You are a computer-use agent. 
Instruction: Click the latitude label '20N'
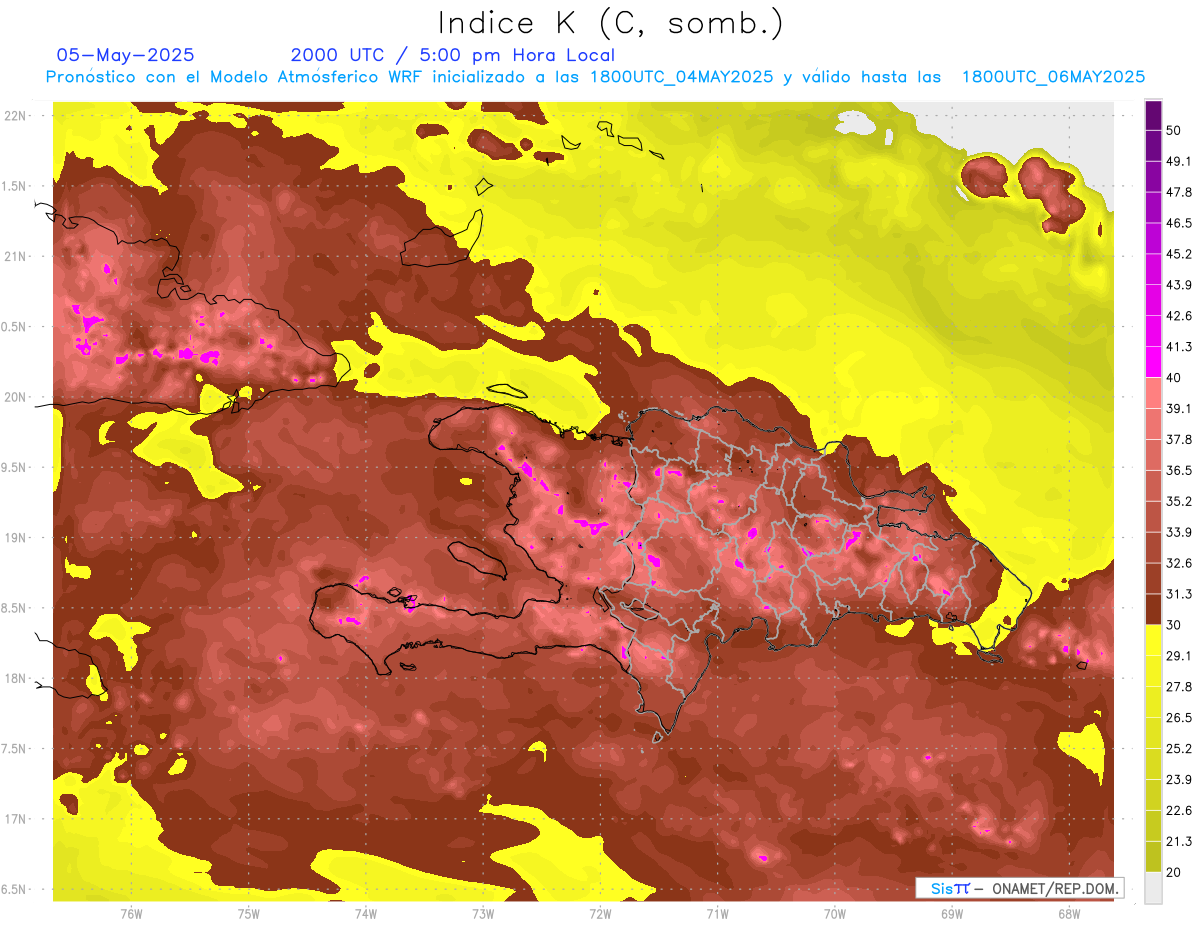(15, 397)
